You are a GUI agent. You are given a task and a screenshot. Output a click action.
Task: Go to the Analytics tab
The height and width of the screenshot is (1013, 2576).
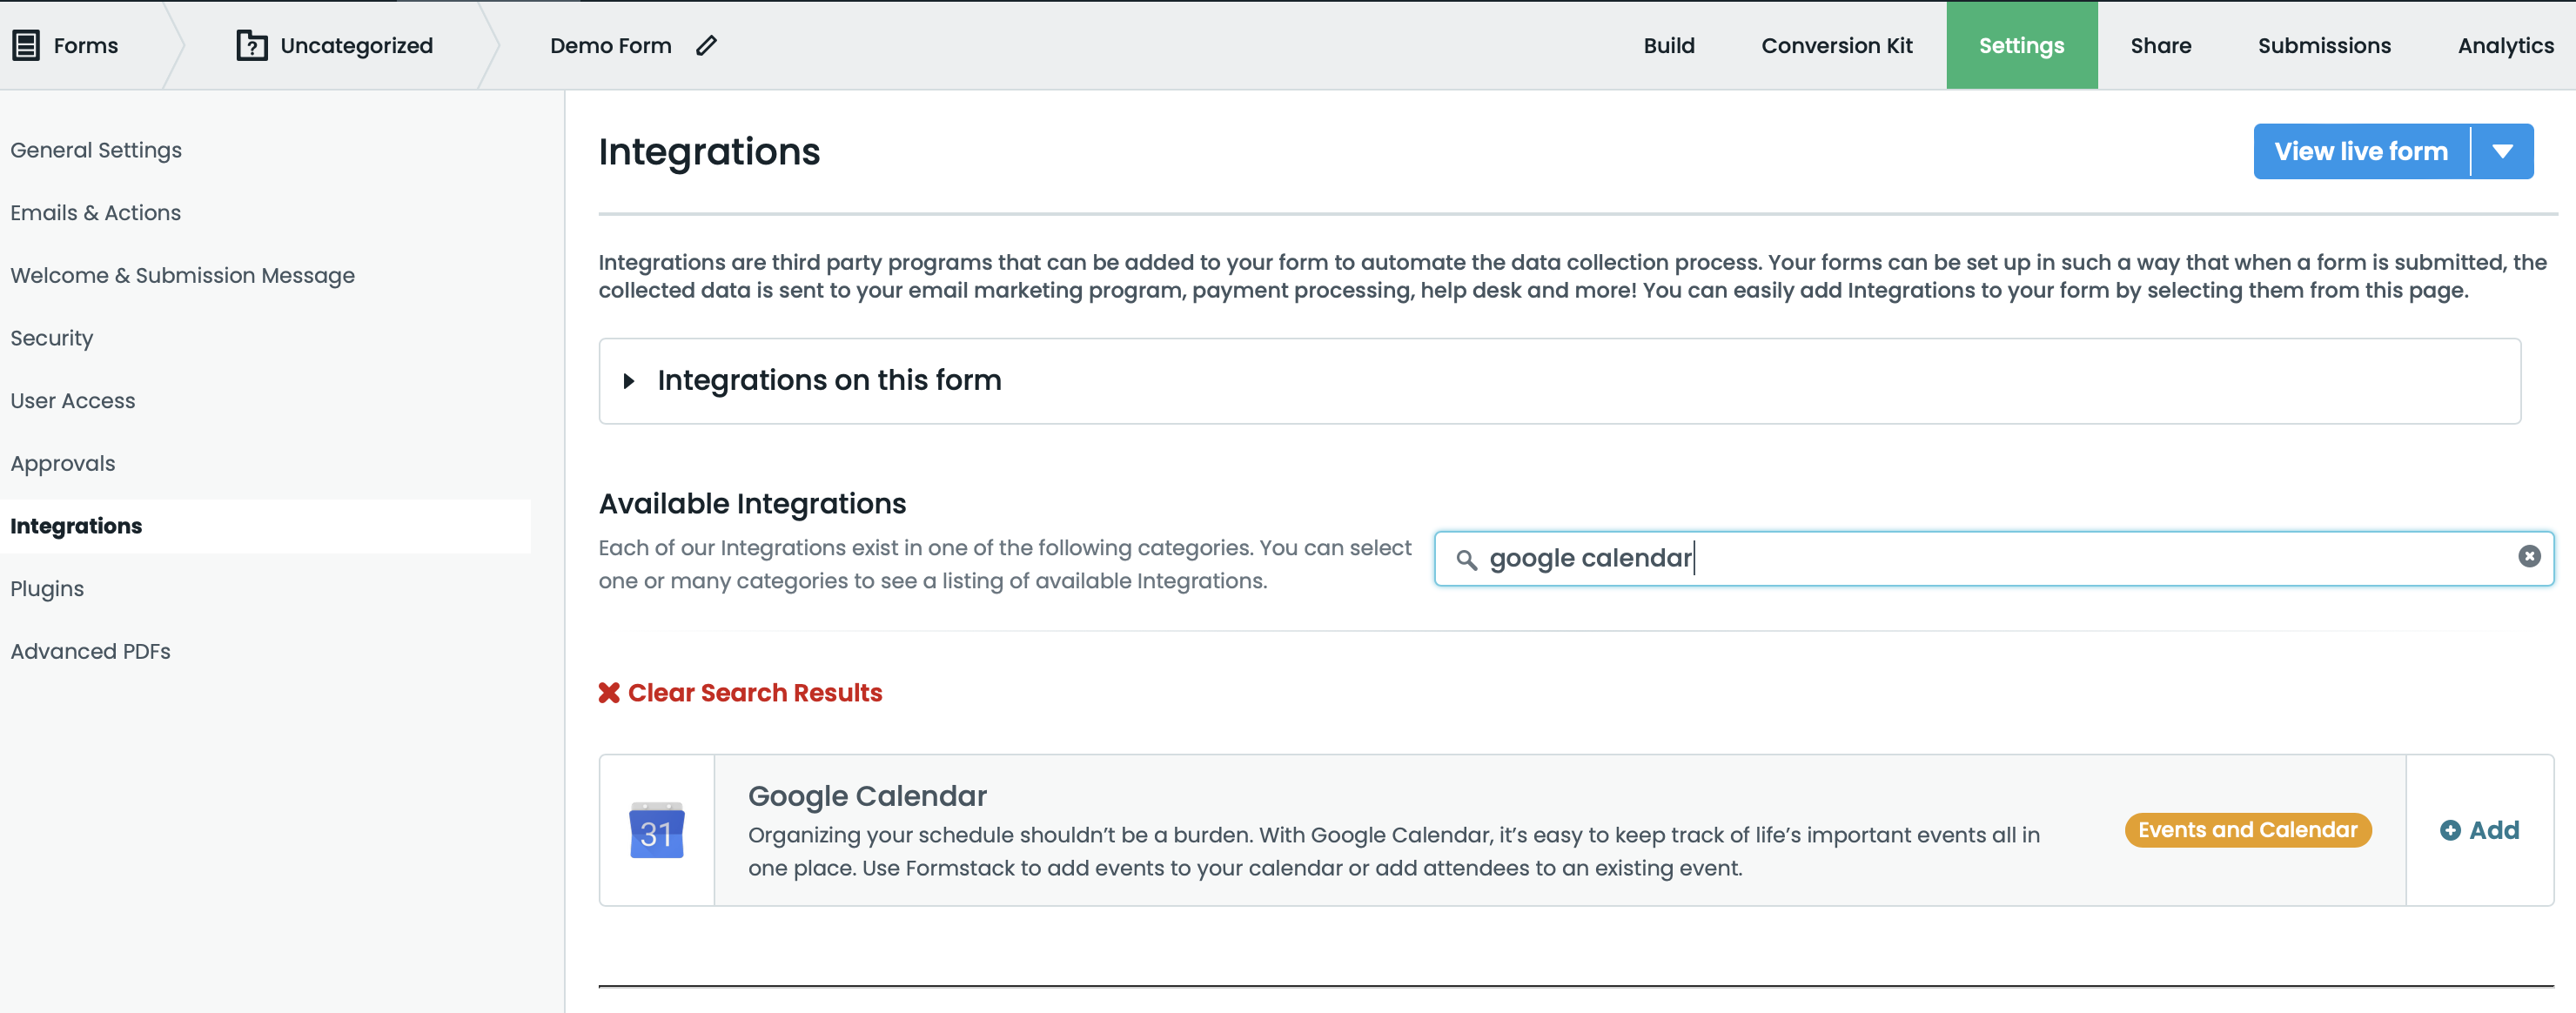[x=2505, y=46]
